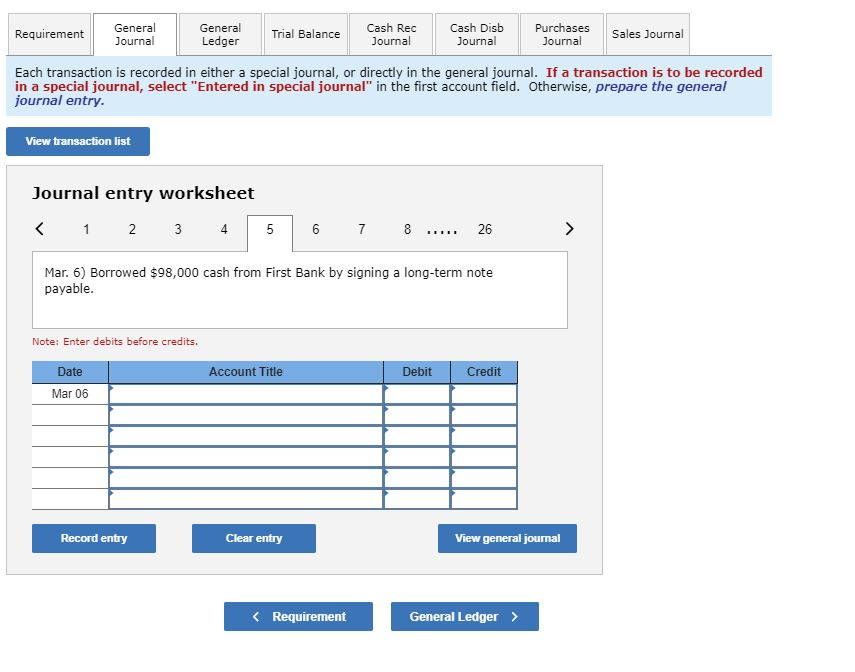Click the Record entry button

pyautogui.click(x=93, y=538)
